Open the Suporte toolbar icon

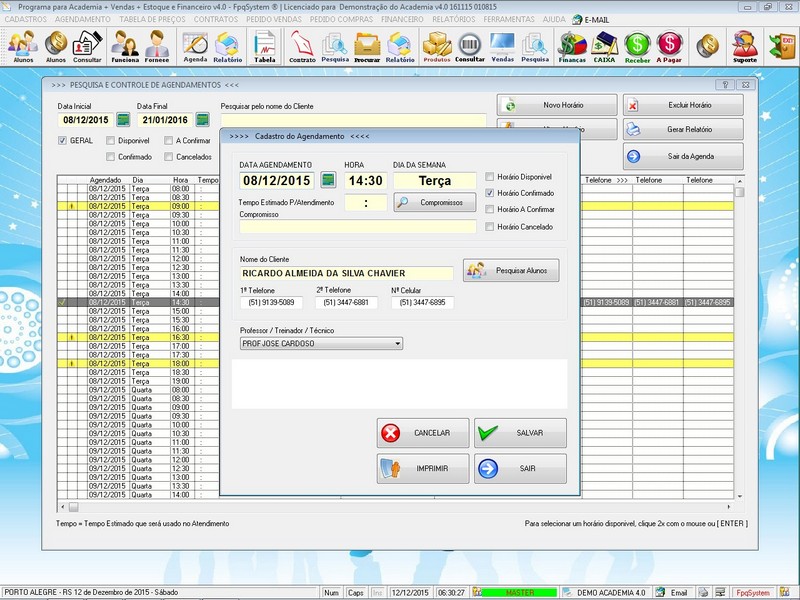point(744,46)
